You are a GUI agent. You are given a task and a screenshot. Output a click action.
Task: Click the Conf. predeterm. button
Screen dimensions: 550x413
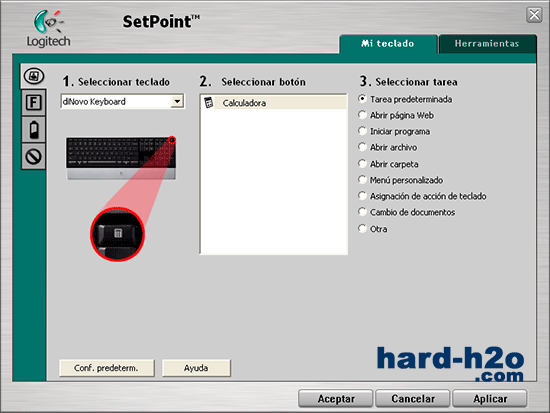107,368
